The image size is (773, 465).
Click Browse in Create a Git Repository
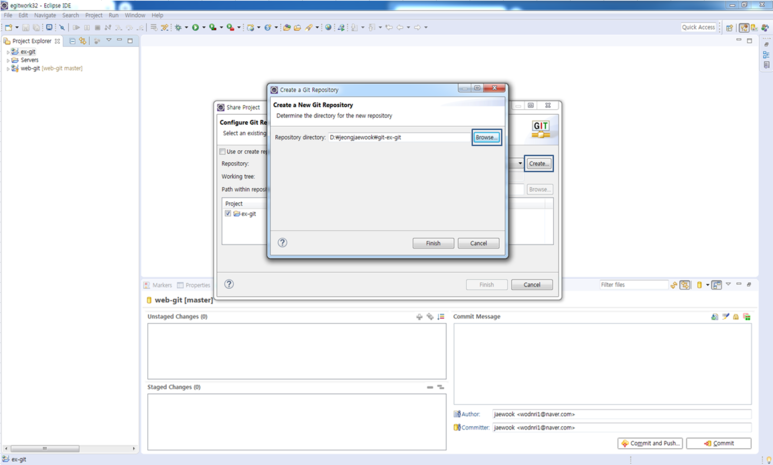487,137
